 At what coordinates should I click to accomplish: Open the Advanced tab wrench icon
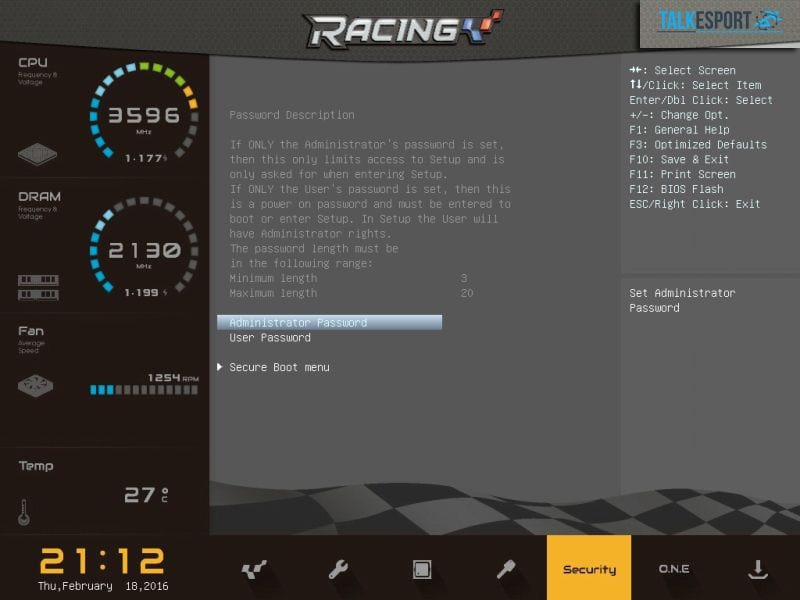click(338, 569)
